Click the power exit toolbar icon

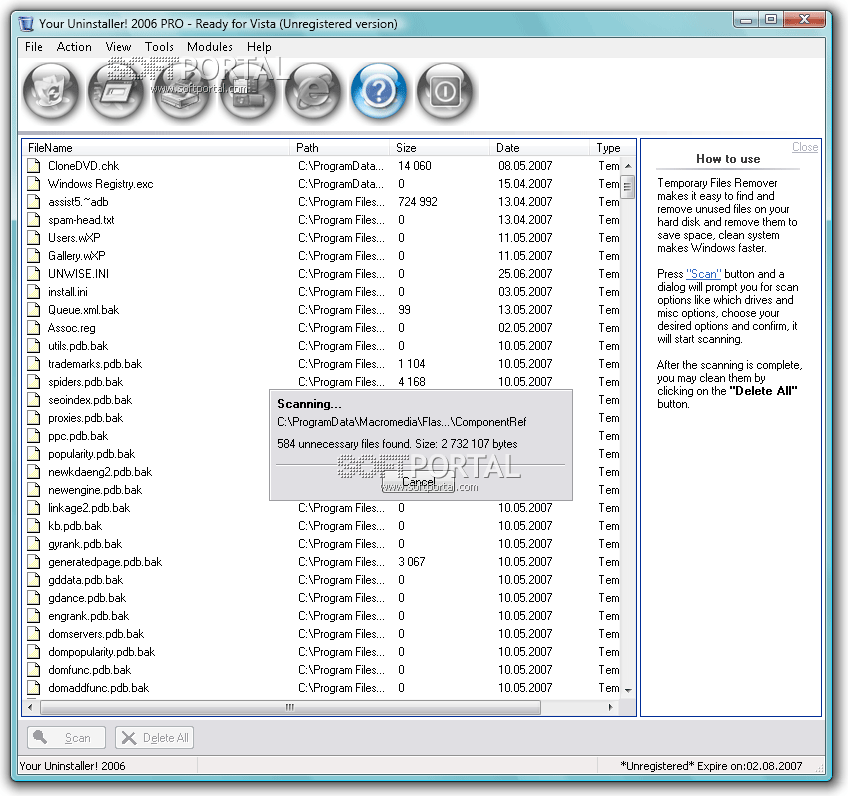pyautogui.click(x=445, y=92)
